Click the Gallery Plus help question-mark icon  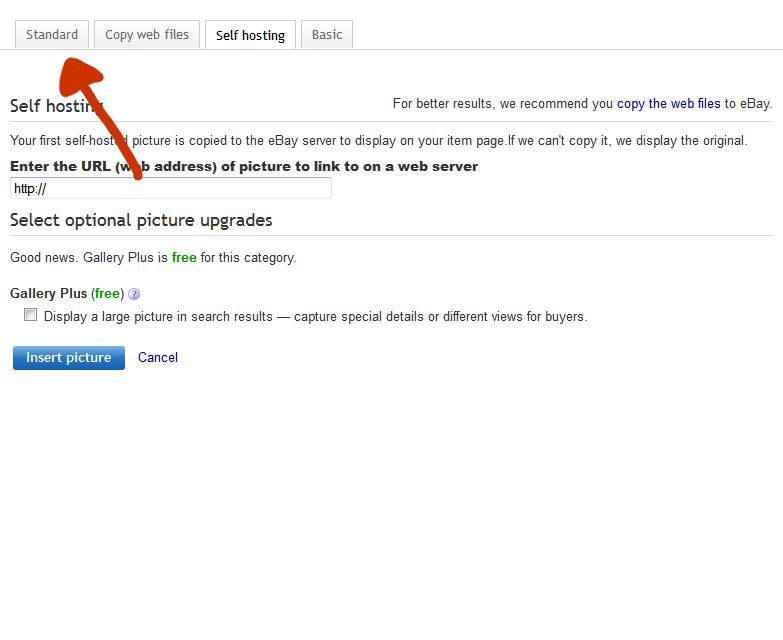coord(134,294)
